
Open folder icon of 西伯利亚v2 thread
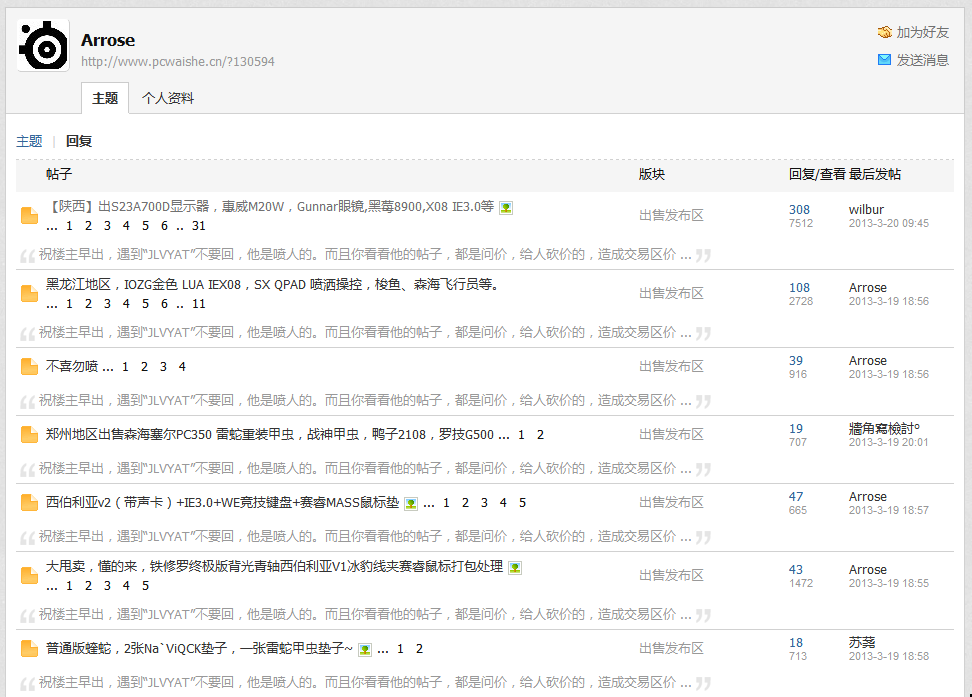click(29, 502)
